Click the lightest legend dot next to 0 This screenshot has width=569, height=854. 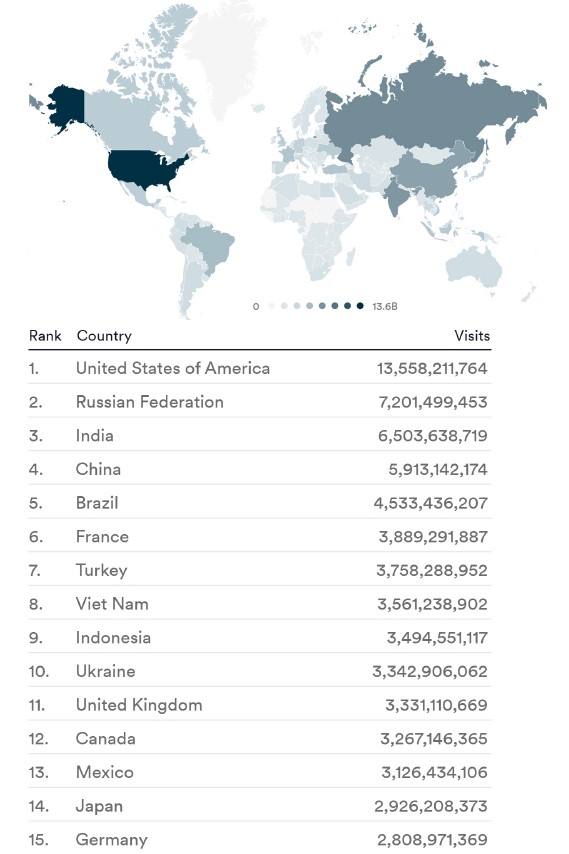[271, 306]
